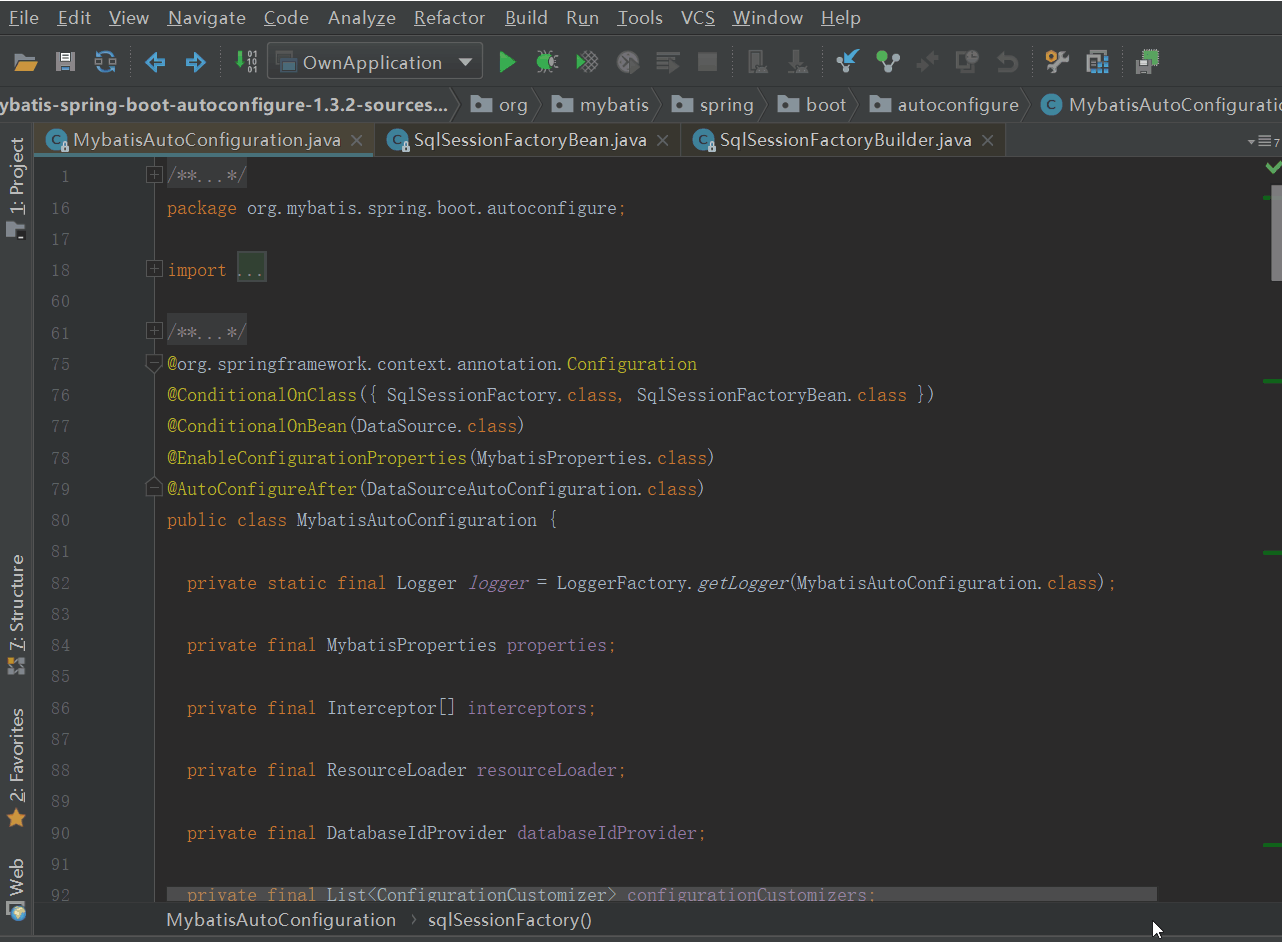
Task: Click the Profiler run icon
Action: [627, 62]
